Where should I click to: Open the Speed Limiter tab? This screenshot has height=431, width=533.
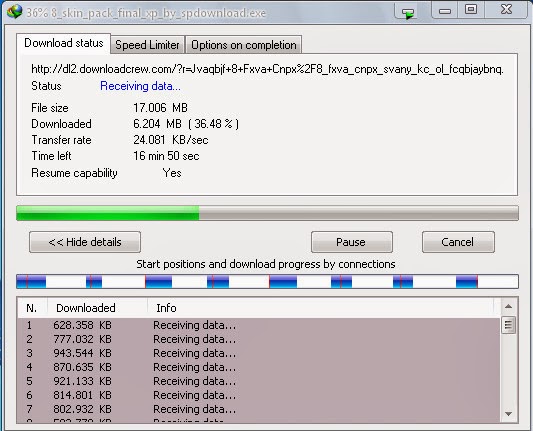[x=147, y=45]
